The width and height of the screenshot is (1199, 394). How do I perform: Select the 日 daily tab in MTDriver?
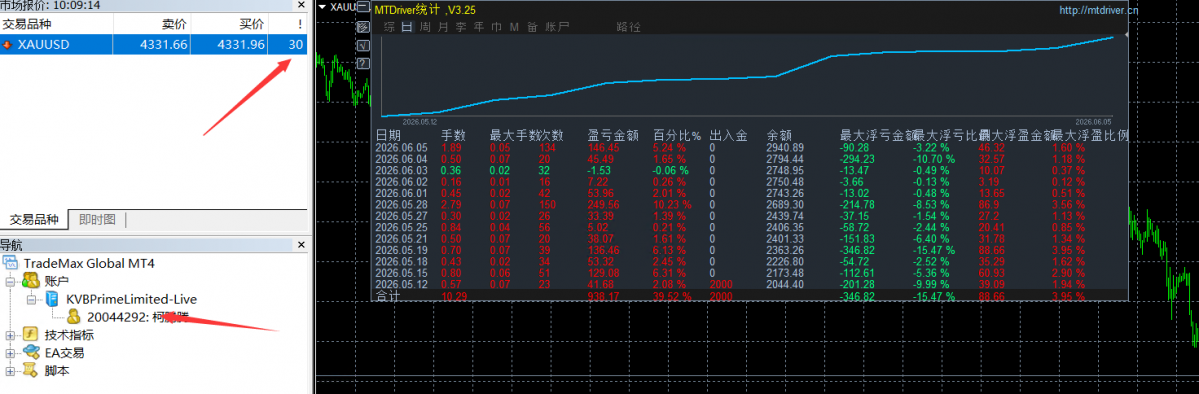coord(407,27)
